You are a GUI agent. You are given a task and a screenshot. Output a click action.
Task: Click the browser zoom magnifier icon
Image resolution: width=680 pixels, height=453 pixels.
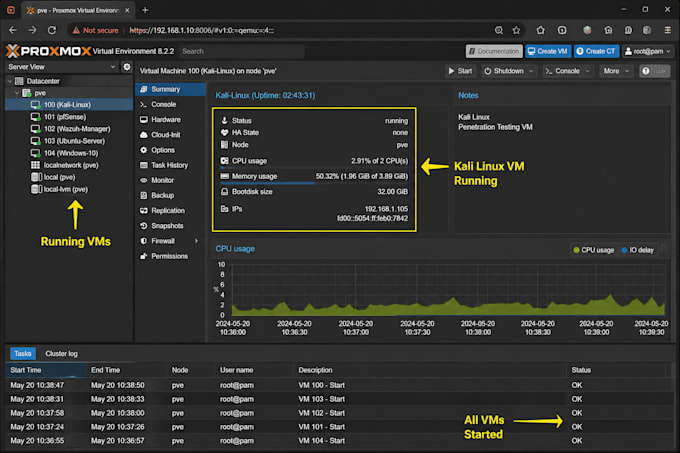tap(499, 30)
